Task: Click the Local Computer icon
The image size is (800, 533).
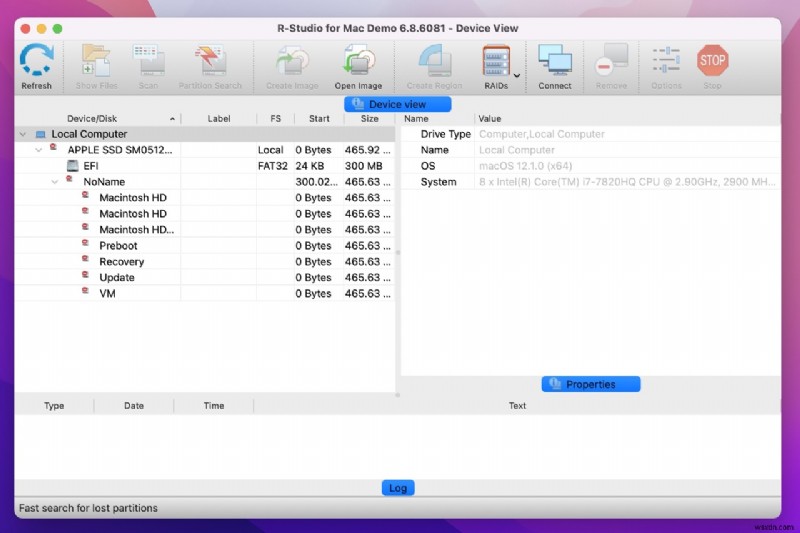Action: (x=40, y=135)
